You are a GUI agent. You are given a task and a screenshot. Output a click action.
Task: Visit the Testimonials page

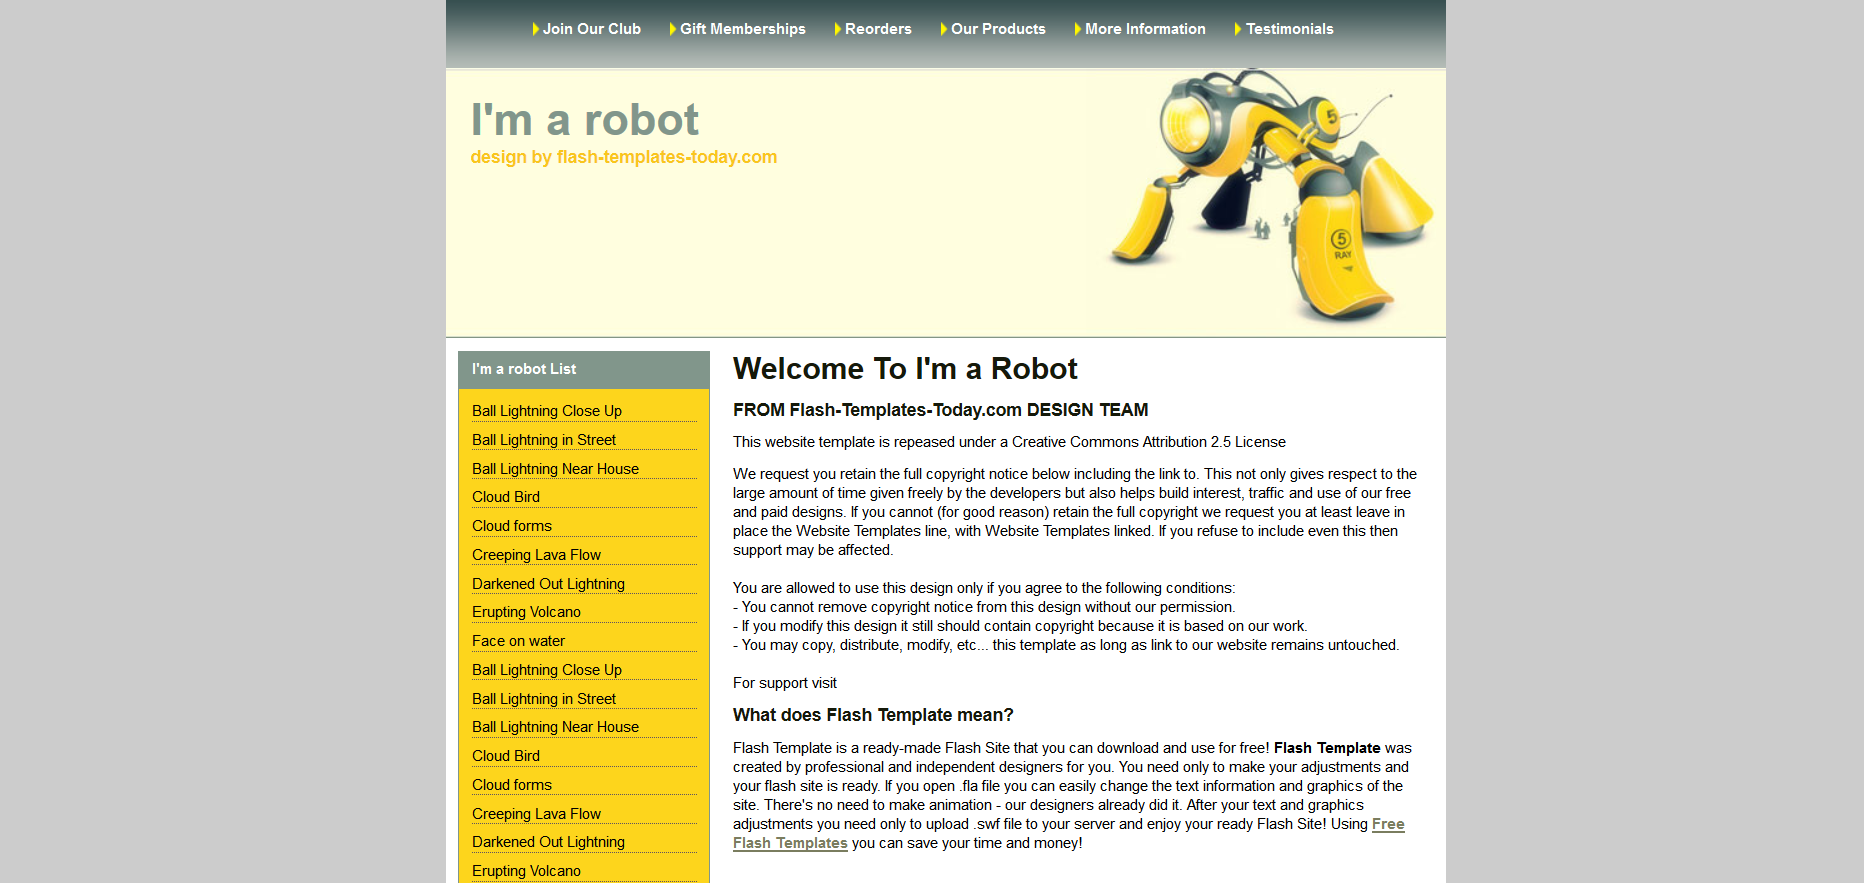click(1288, 29)
